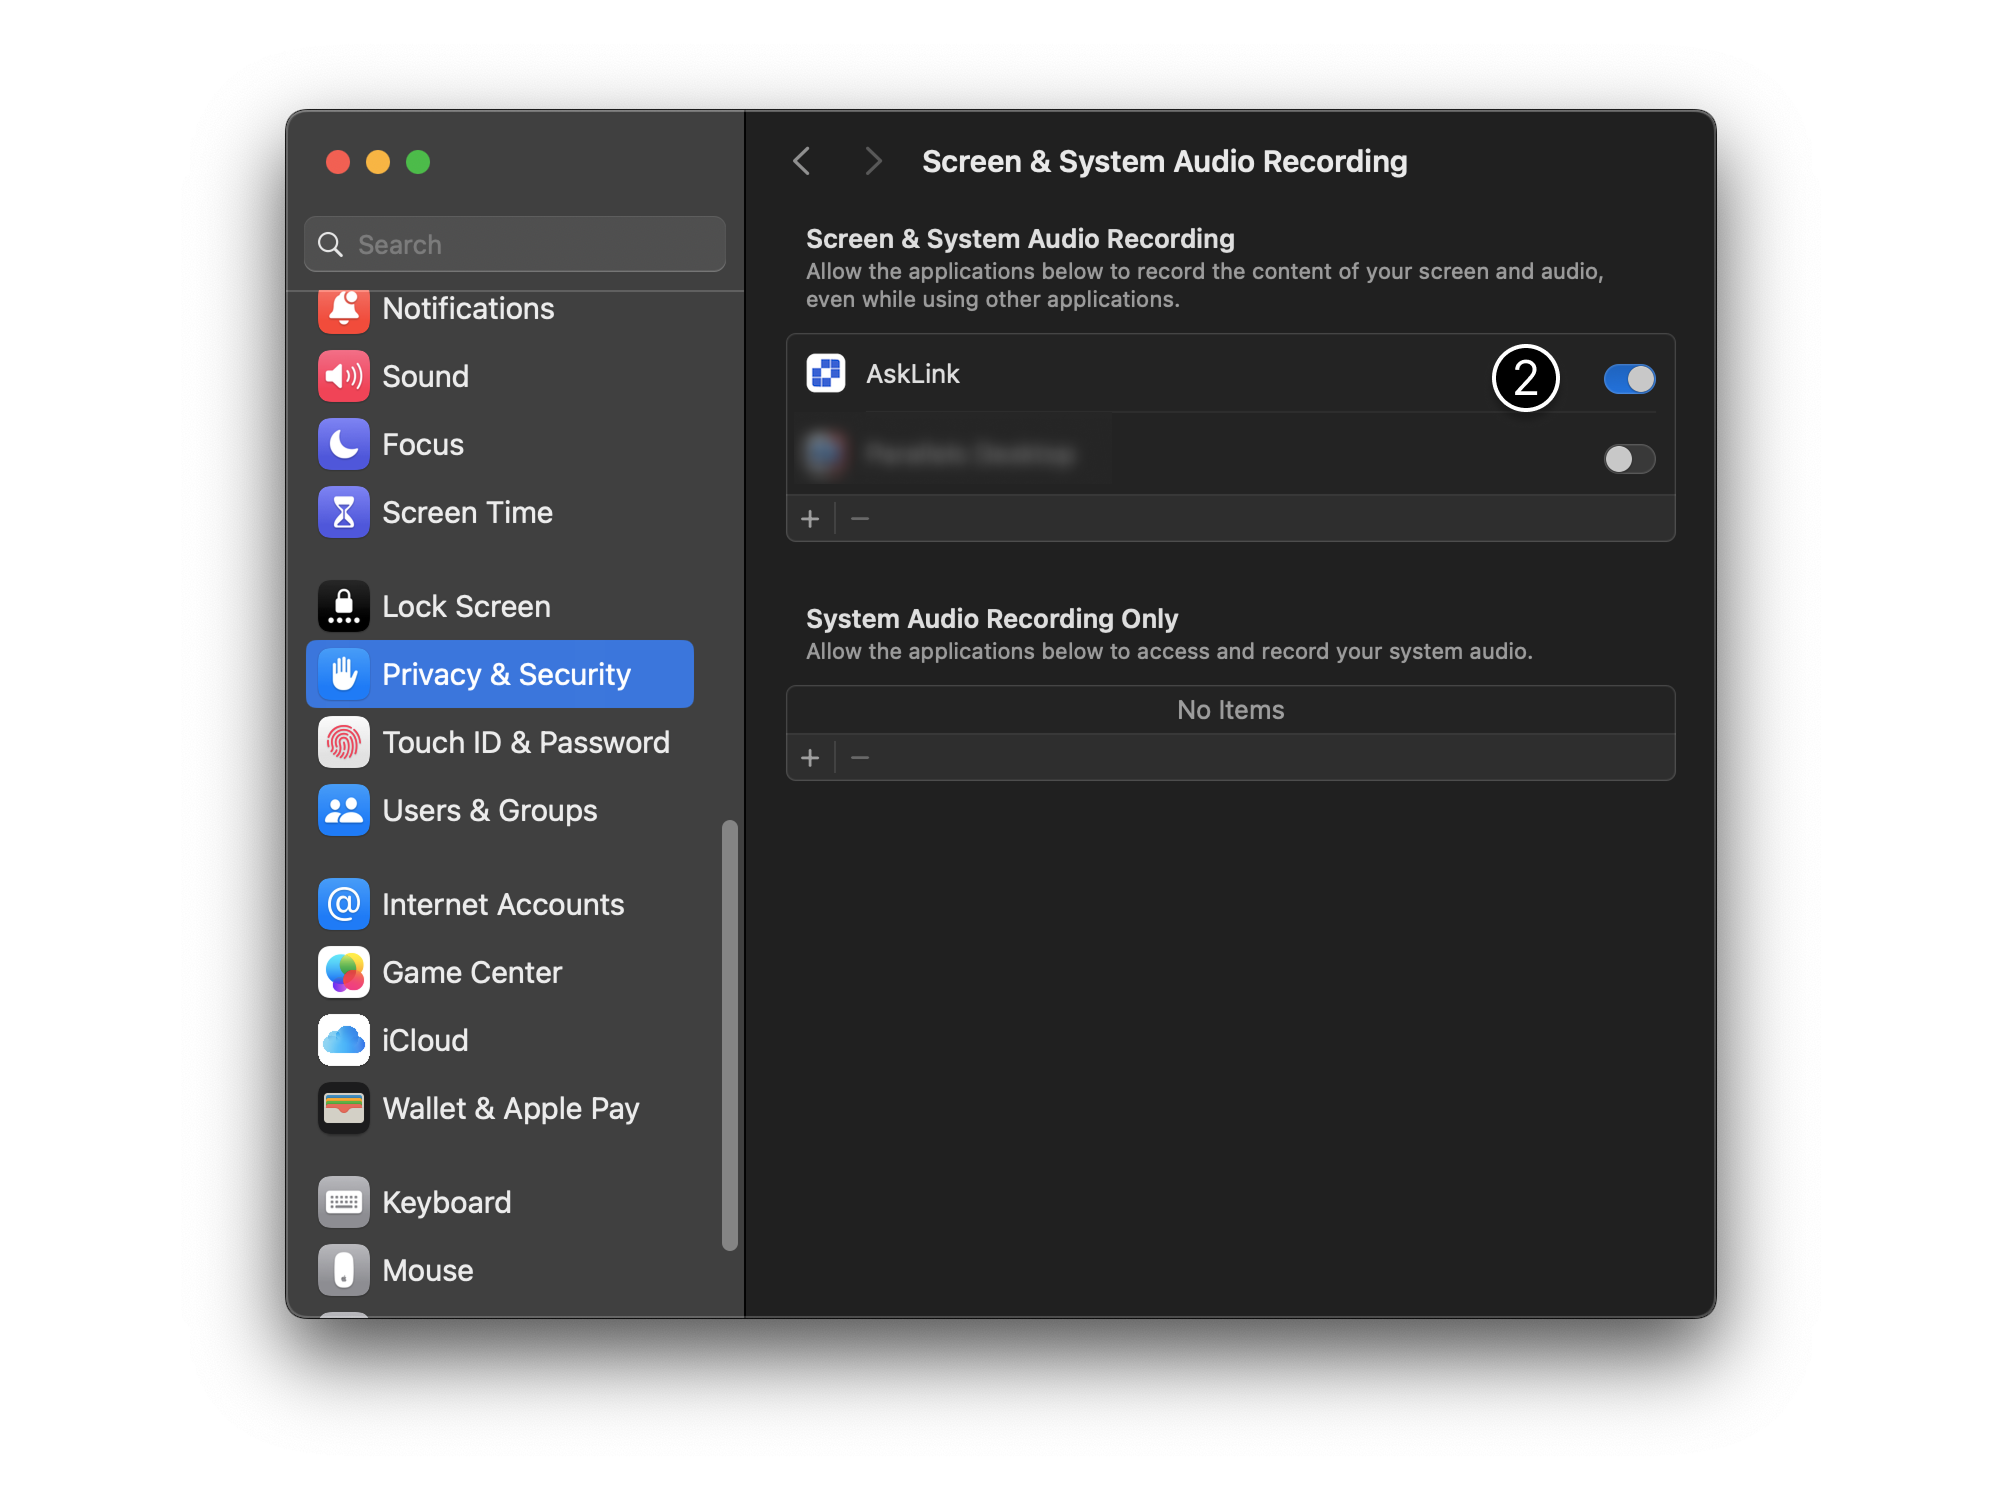Click the sidebar scrollbar

click(x=730, y=1035)
